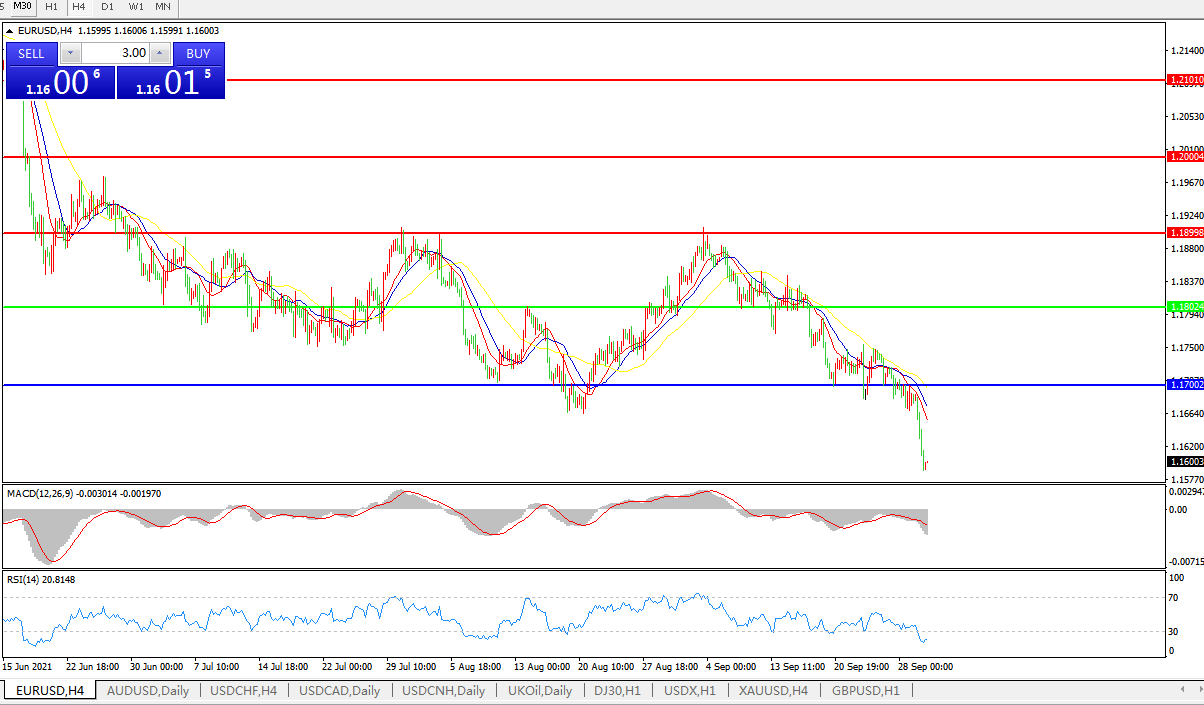Viewport: 1204px width, 705px height.
Task: Switch to the USDX,H1 tab
Action: [x=690, y=690]
